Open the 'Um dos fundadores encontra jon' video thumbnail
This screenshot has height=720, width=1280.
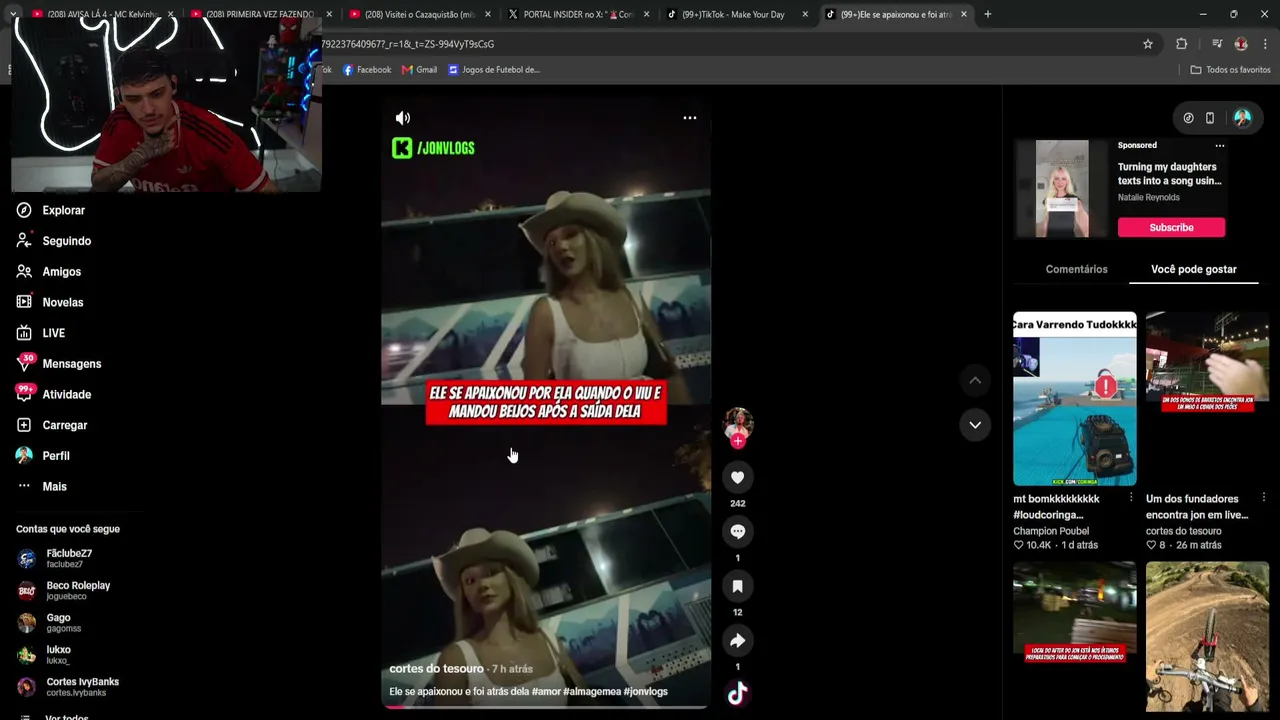click(1207, 399)
